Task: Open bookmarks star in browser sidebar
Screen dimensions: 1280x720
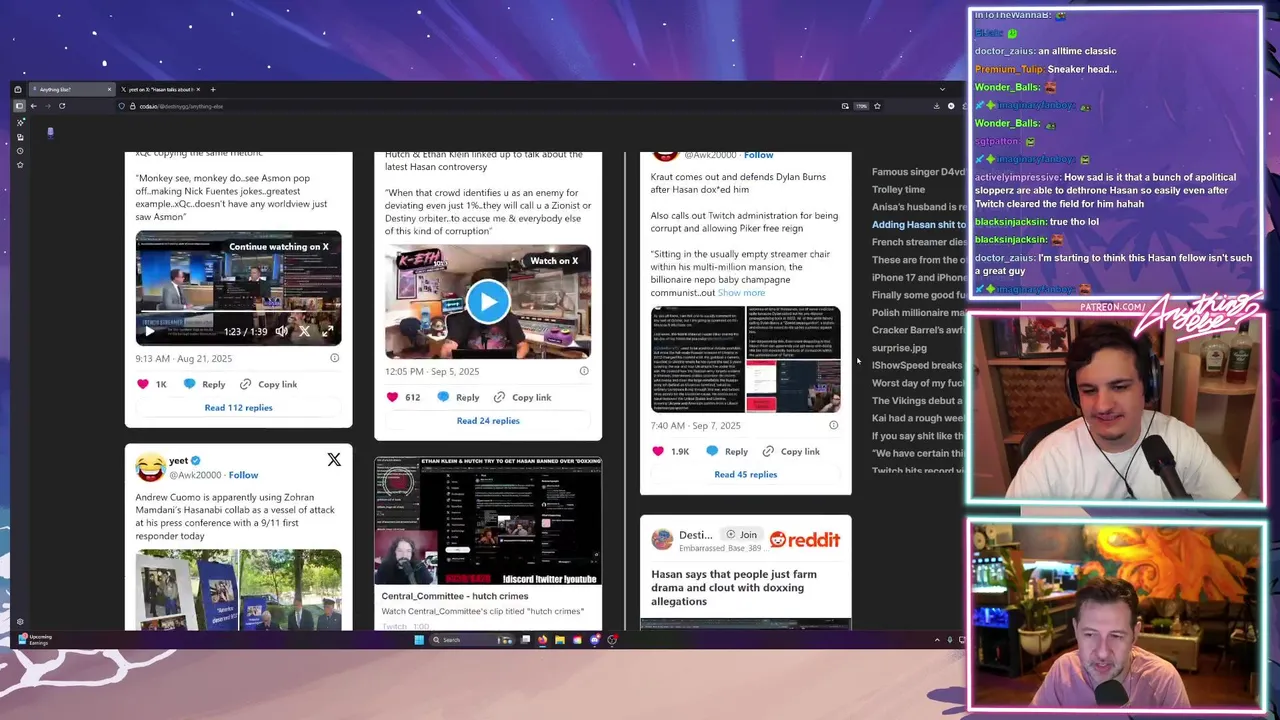Action: (x=19, y=165)
